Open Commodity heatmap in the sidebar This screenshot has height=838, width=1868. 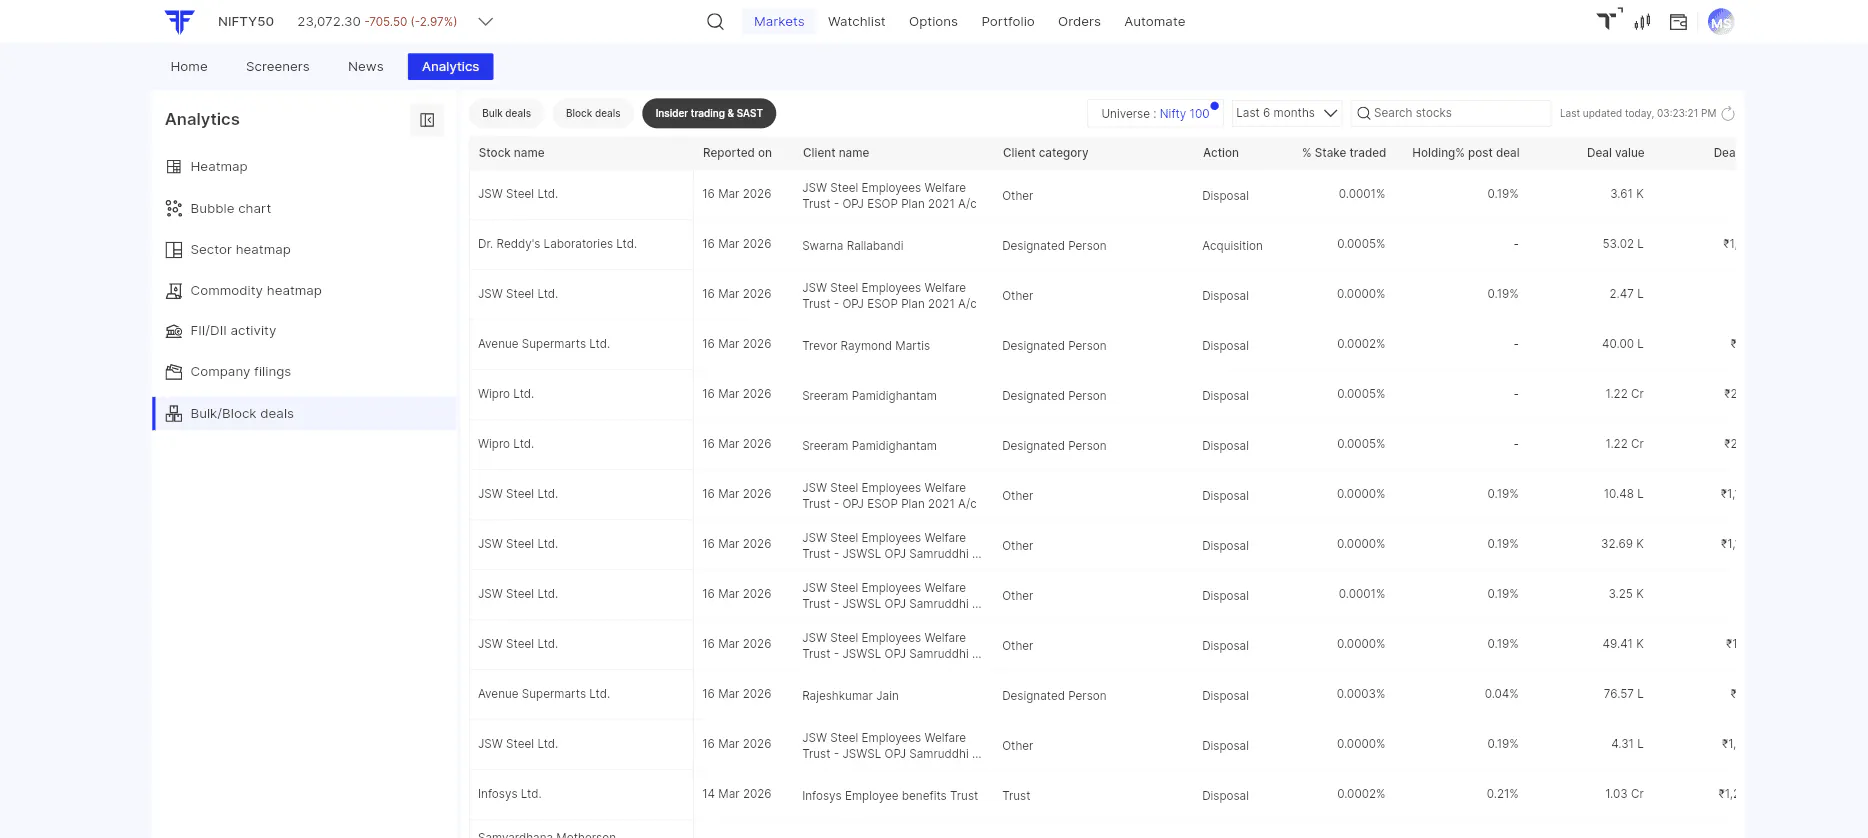point(305,291)
